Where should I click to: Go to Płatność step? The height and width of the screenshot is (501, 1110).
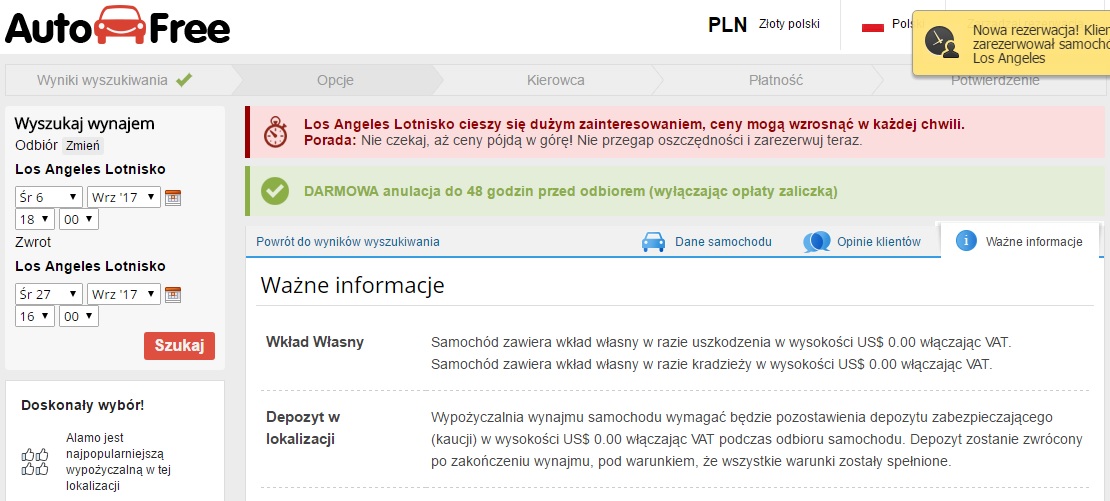pos(776,80)
